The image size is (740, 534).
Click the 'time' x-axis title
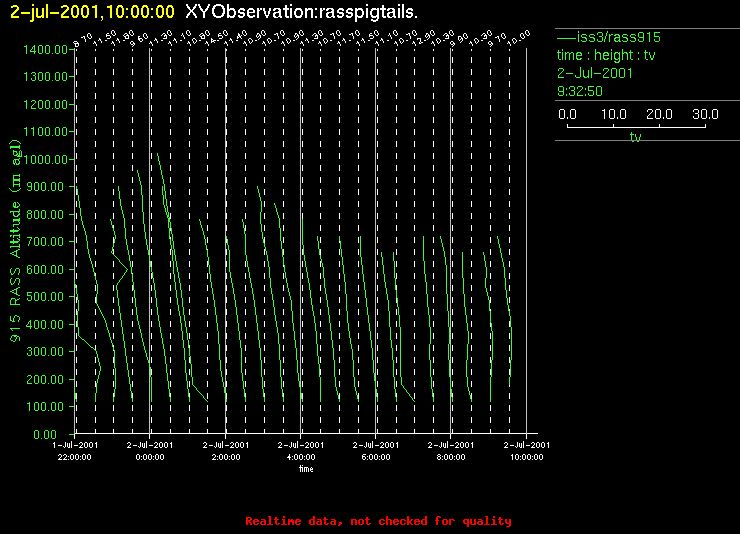point(306,469)
